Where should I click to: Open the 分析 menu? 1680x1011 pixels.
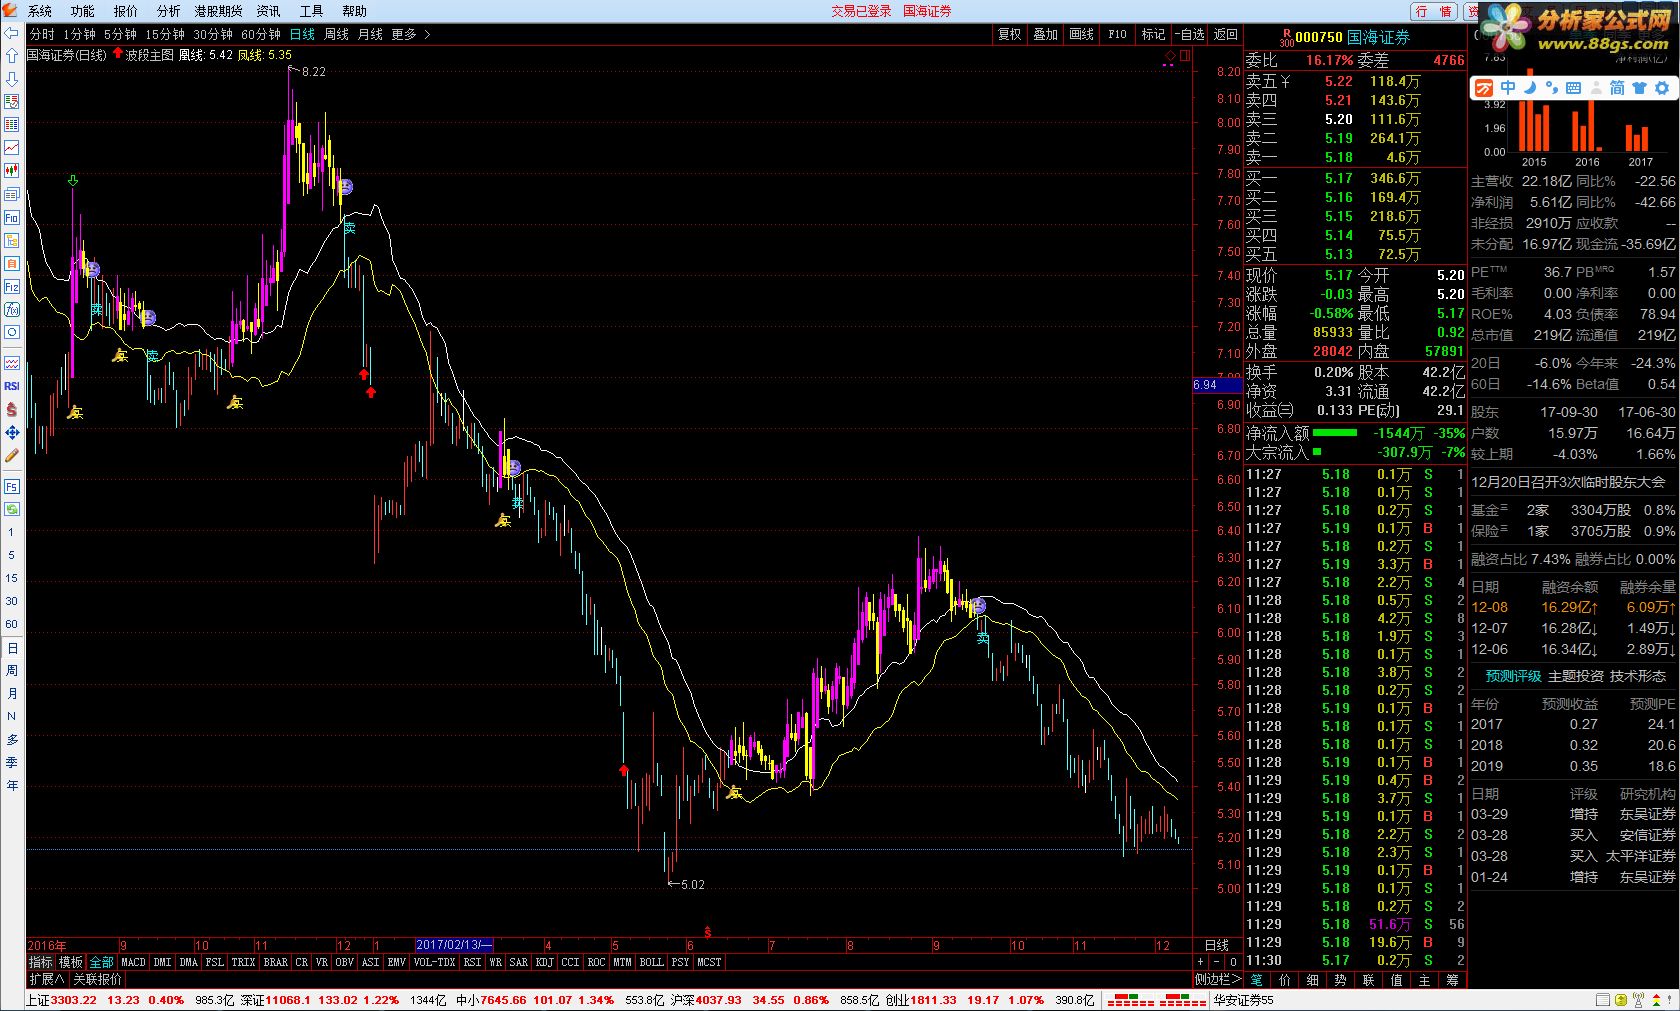[x=169, y=11]
